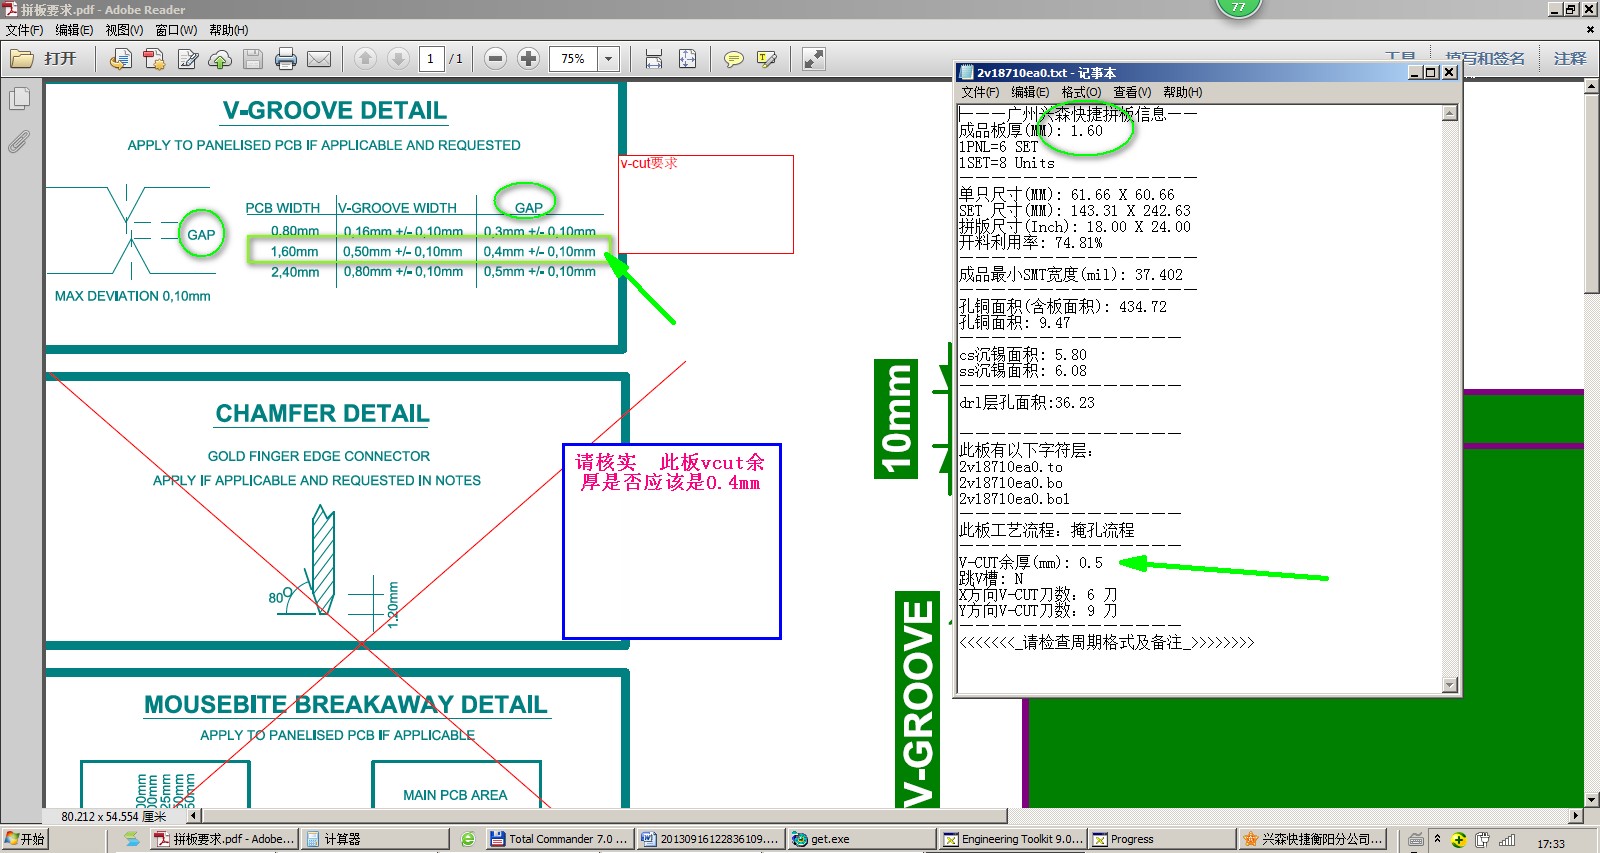The width and height of the screenshot is (1600, 853).
Task: Click the save floppy disk icon
Action: click(x=253, y=59)
